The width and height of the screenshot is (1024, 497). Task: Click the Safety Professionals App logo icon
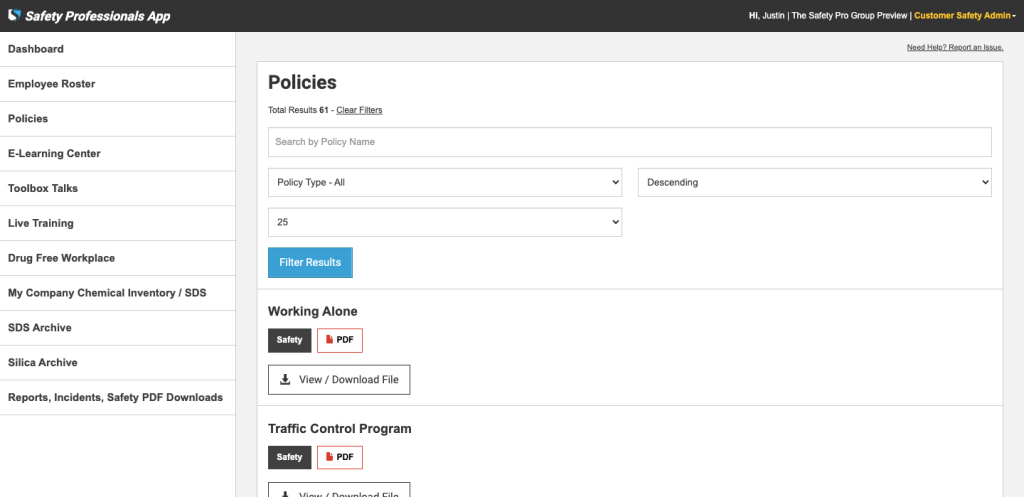(x=14, y=15)
